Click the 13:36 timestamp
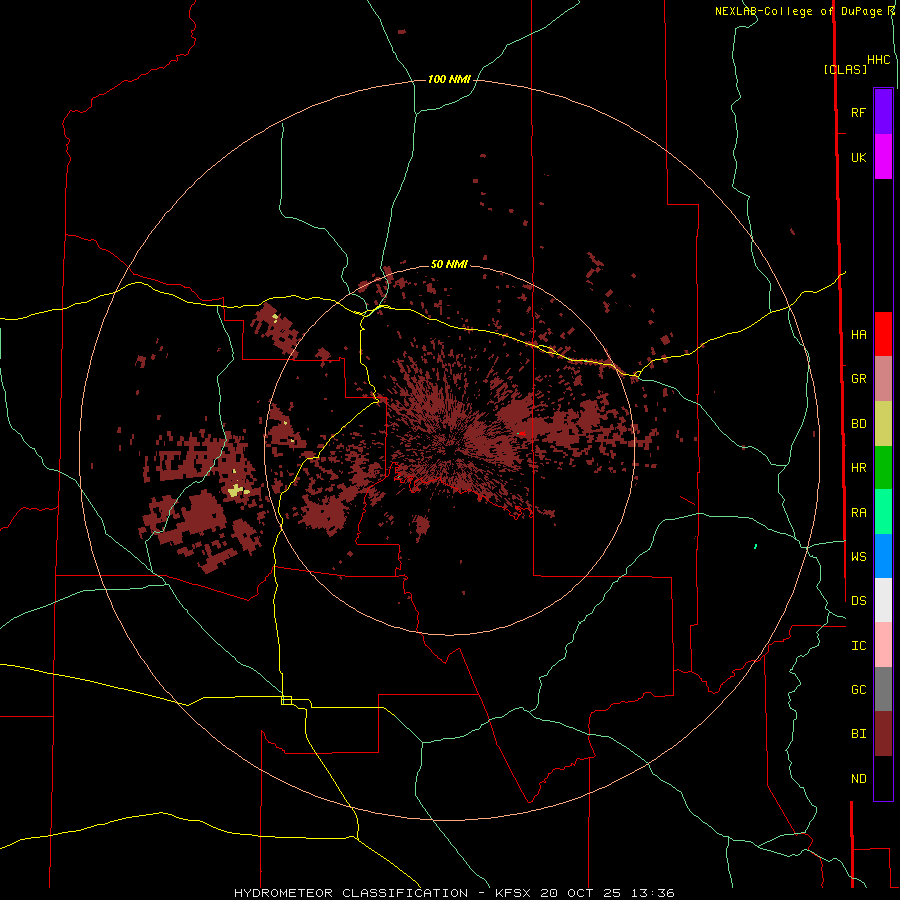Image resolution: width=900 pixels, height=900 pixels. [x=653, y=893]
